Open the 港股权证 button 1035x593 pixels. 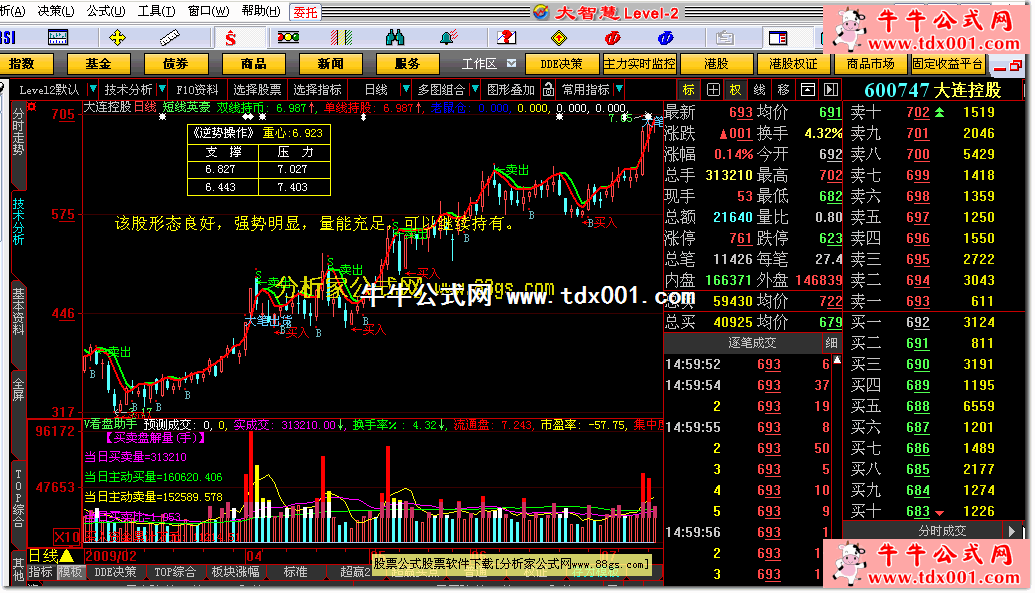[793, 63]
